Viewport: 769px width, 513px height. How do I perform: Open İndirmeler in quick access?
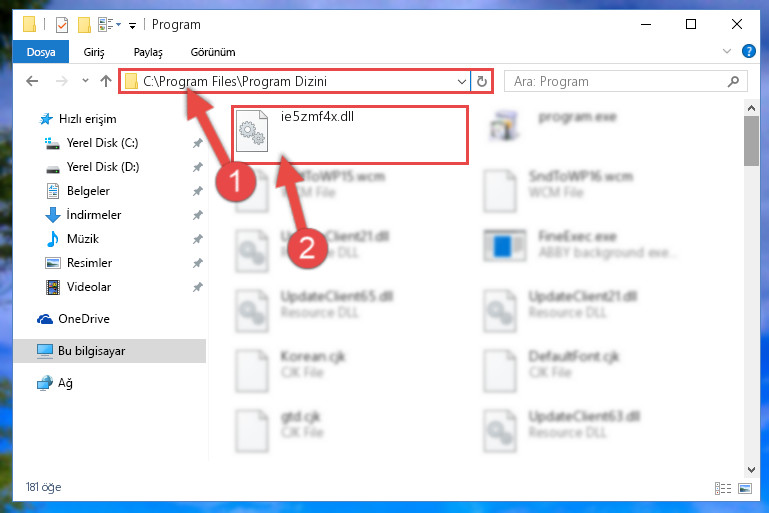[94, 215]
